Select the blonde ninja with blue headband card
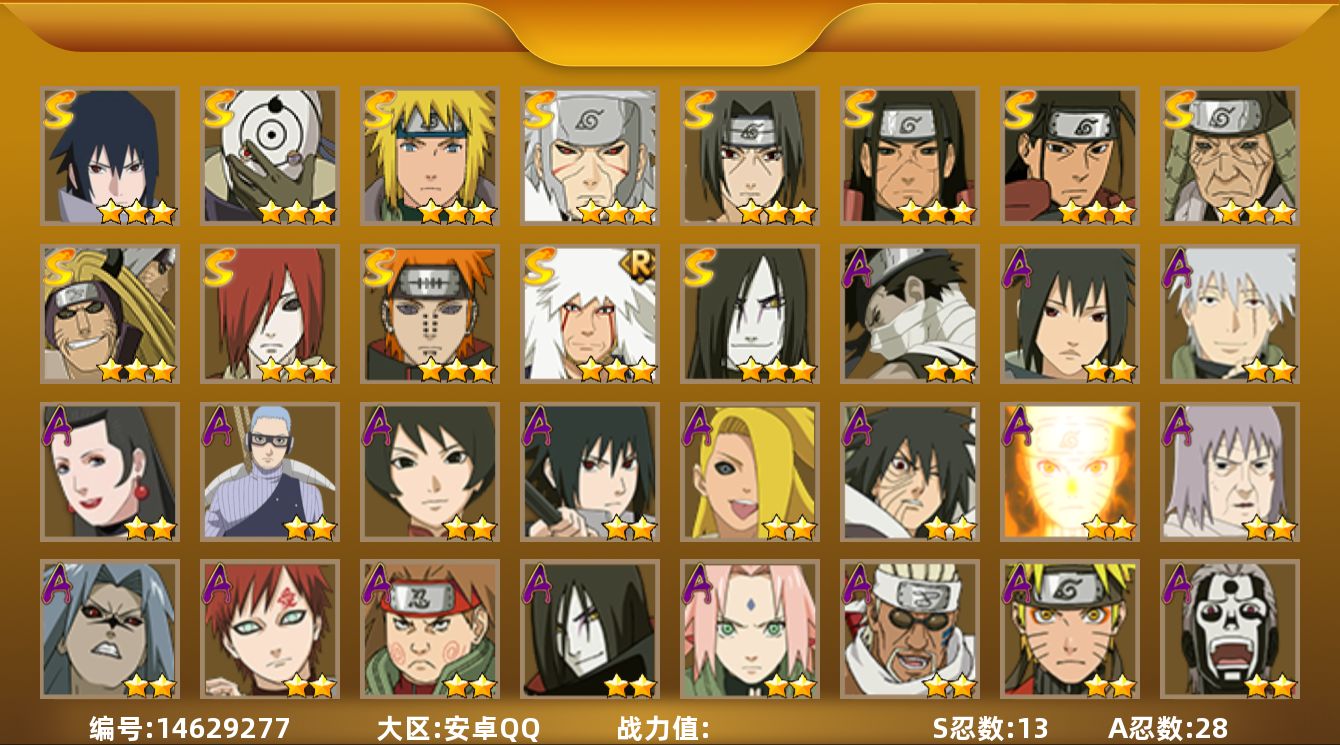Image resolution: width=1340 pixels, height=745 pixels. pyautogui.click(x=430, y=156)
